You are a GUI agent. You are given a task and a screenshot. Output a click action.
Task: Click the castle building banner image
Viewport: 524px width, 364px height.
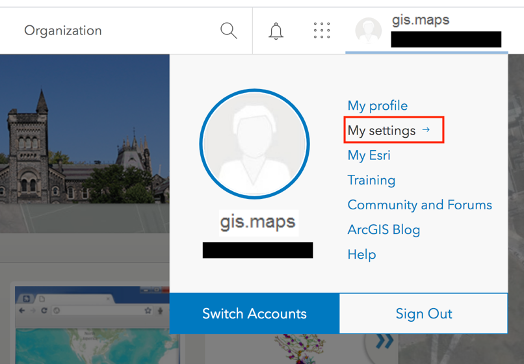85,129
